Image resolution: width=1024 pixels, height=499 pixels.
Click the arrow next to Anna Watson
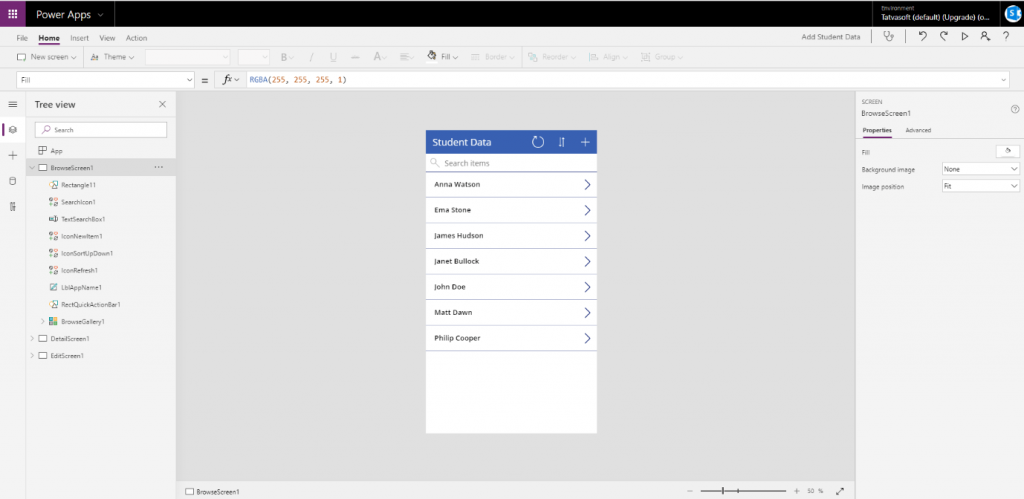(x=587, y=185)
